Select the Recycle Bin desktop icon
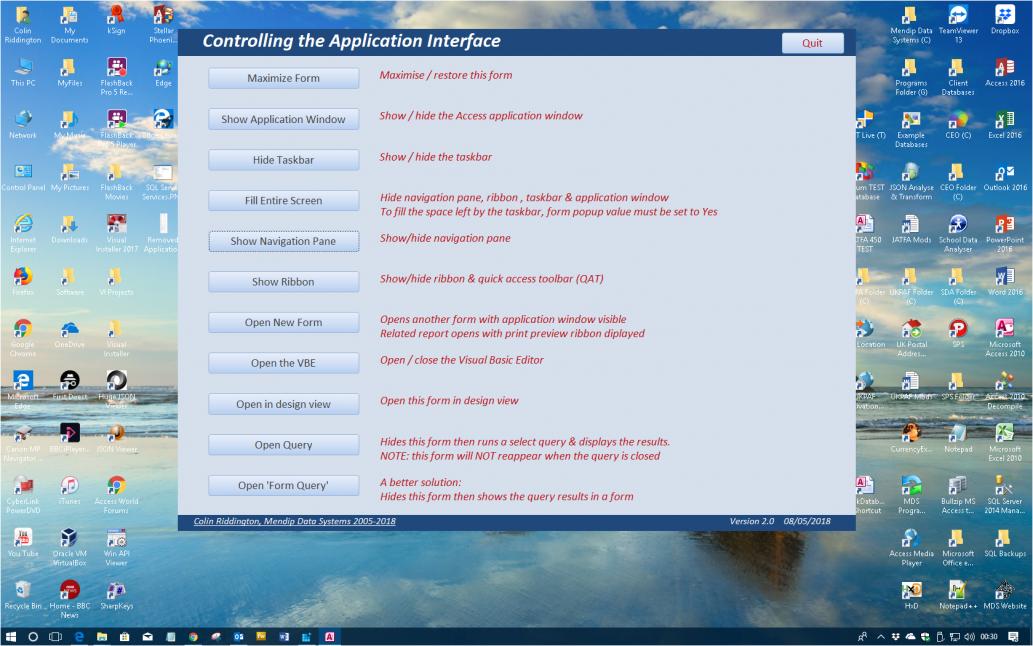1033x646 pixels. click(x=22, y=595)
